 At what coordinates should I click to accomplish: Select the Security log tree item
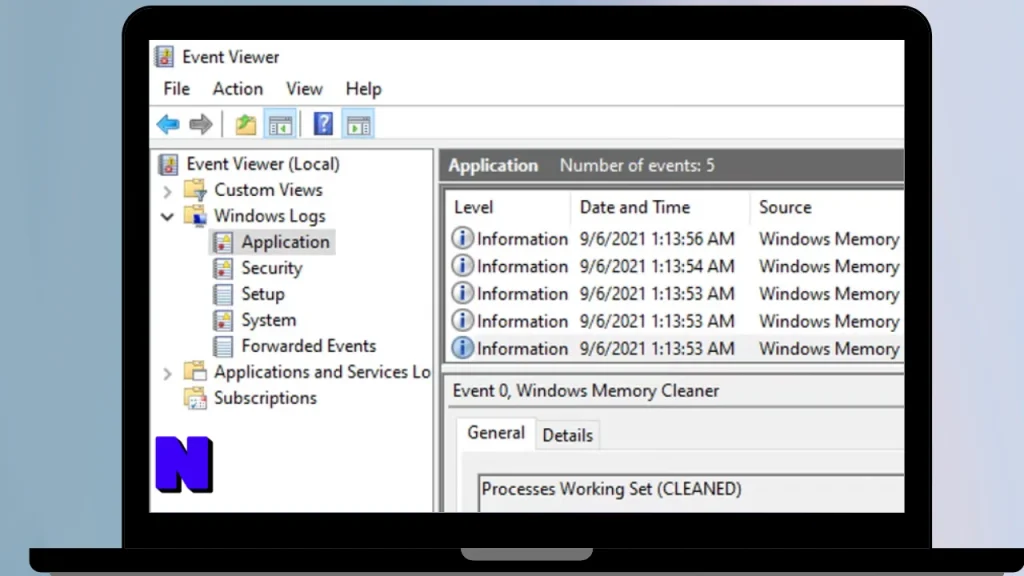point(272,268)
